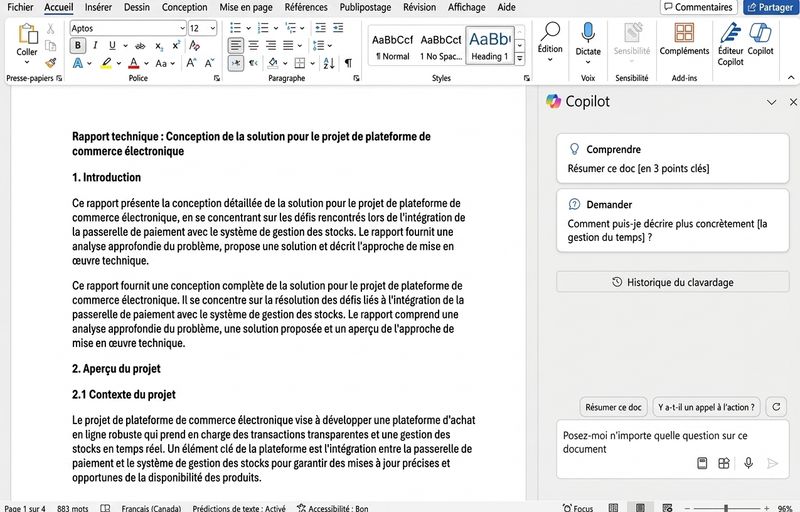Open line spacing dropdown
The width and height of the screenshot is (800, 512).
click(330, 45)
